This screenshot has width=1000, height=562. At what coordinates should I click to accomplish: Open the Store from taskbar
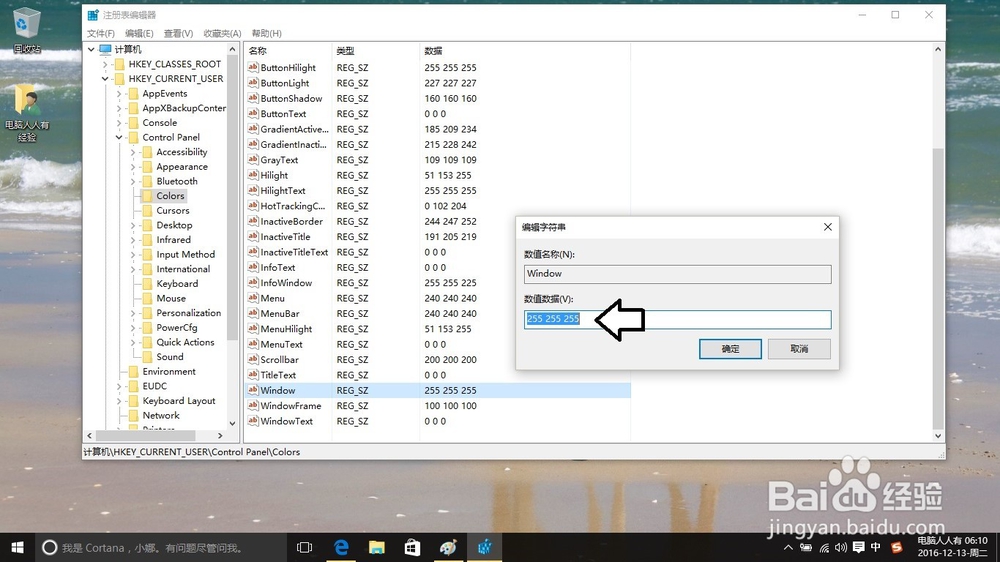(413, 547)
